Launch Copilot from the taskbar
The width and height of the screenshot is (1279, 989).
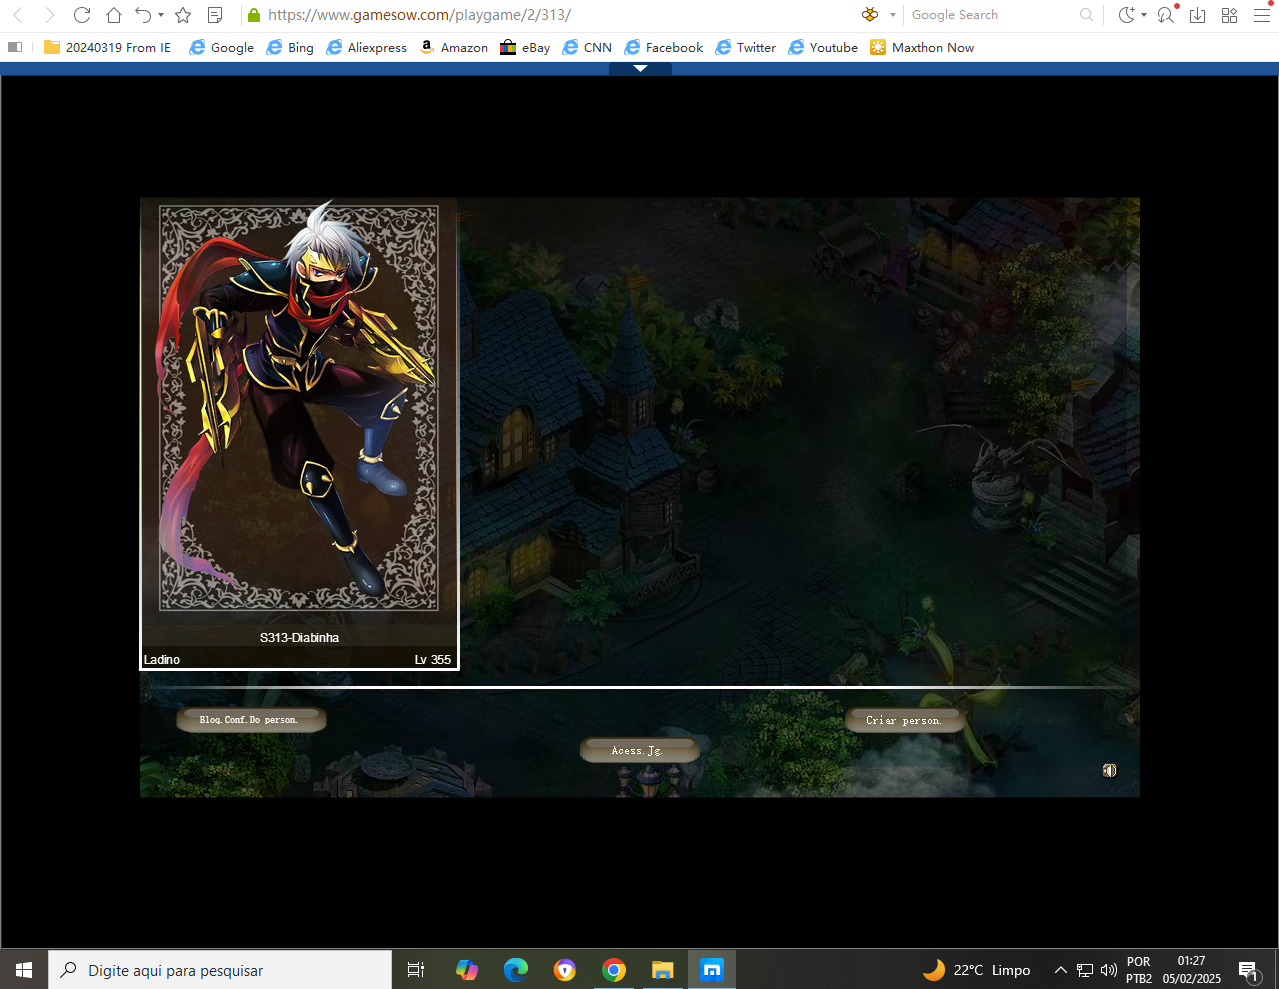coord(467,970)
